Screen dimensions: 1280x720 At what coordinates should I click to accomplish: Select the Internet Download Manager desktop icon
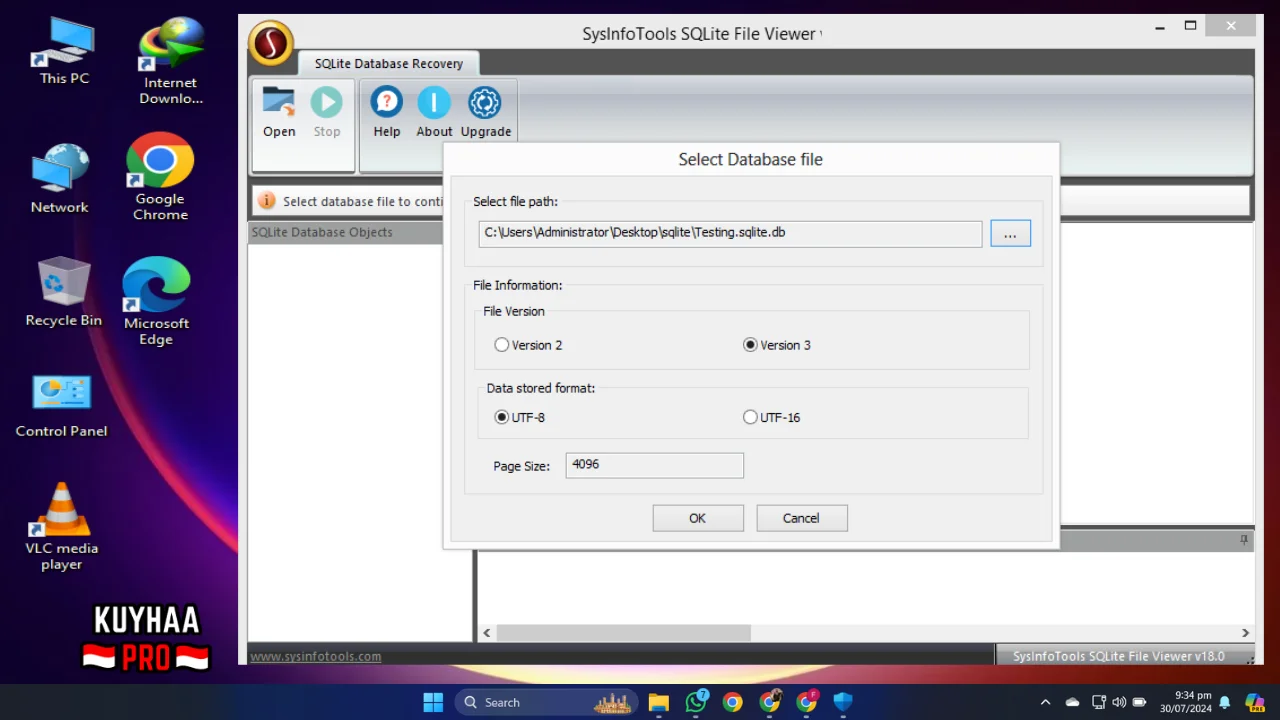(170, 62)
